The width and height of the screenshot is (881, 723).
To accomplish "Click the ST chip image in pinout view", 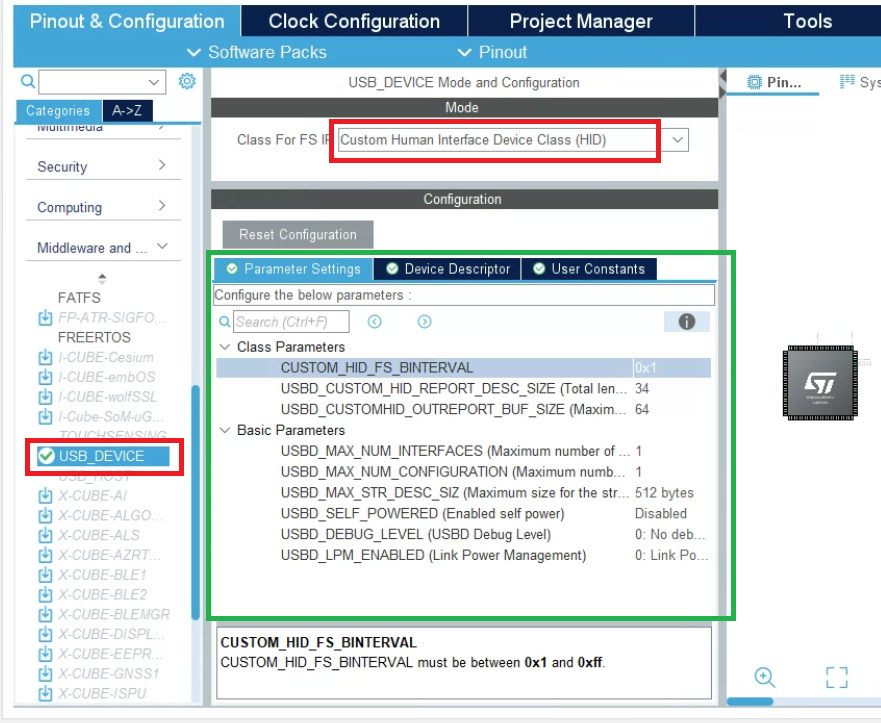I will (820, 382).
